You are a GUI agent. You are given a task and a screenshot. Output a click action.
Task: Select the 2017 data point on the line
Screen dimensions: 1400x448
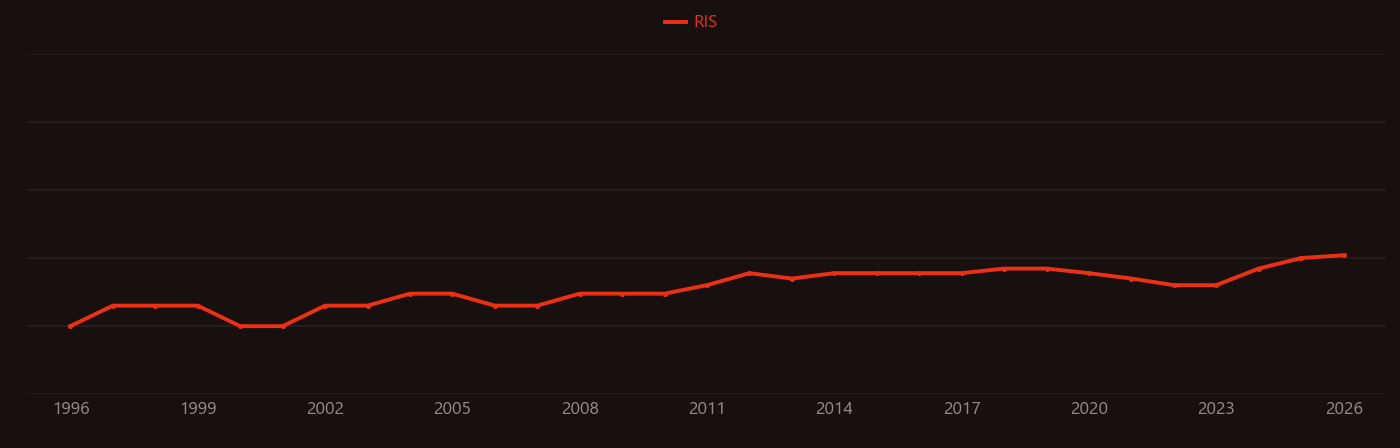[962, 273]
